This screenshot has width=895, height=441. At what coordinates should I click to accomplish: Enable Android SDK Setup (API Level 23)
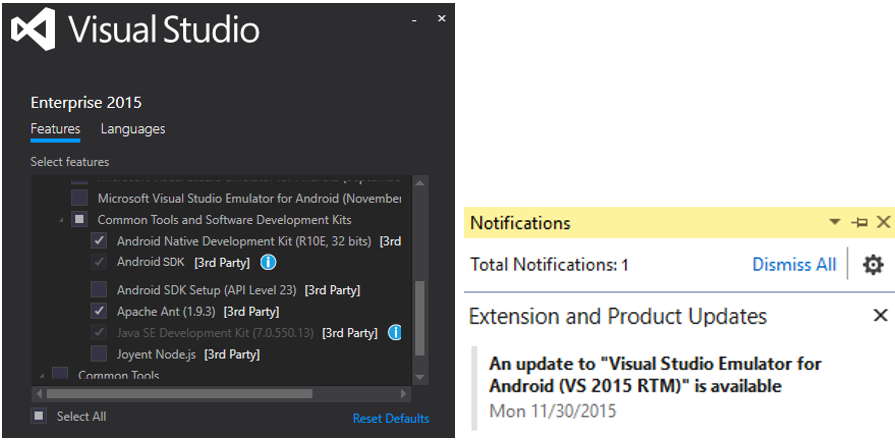point(99,290)
